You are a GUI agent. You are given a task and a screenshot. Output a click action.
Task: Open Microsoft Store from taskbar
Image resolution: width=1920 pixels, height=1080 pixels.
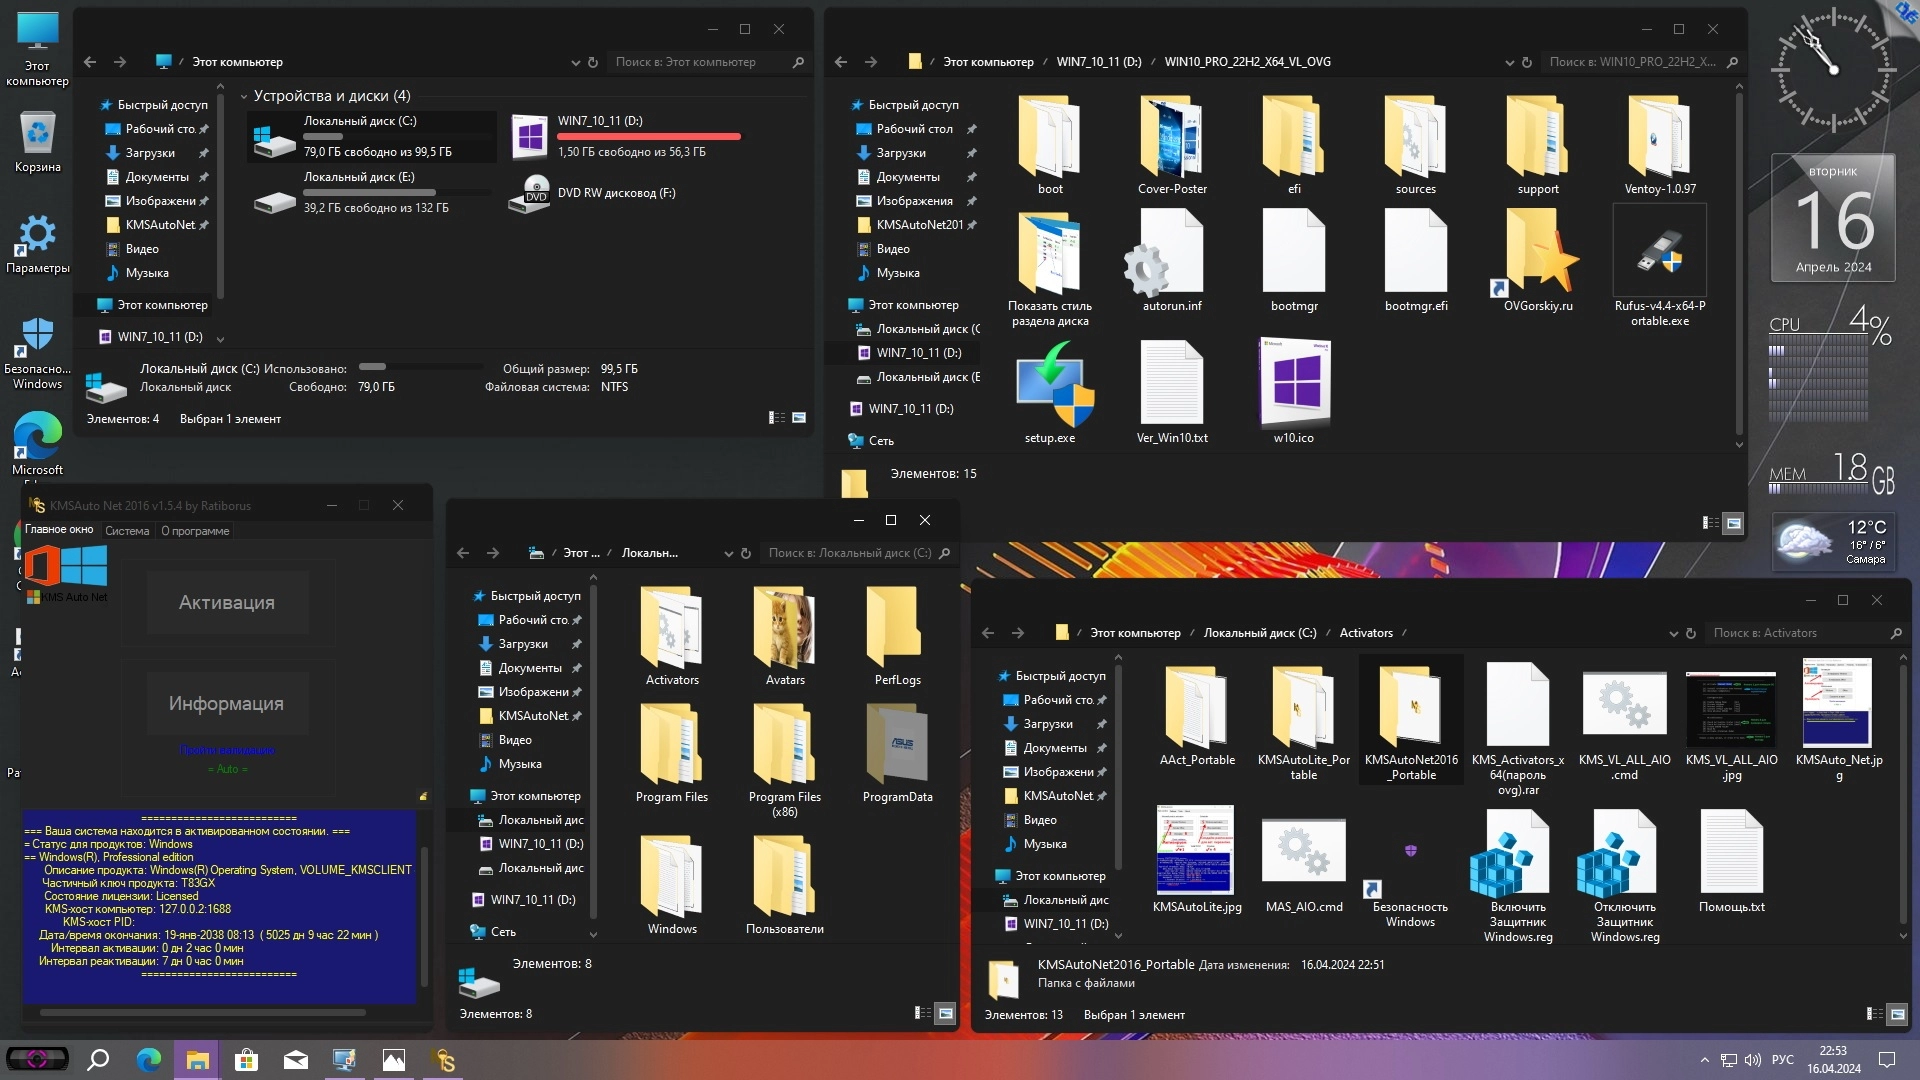(246, 1060)
